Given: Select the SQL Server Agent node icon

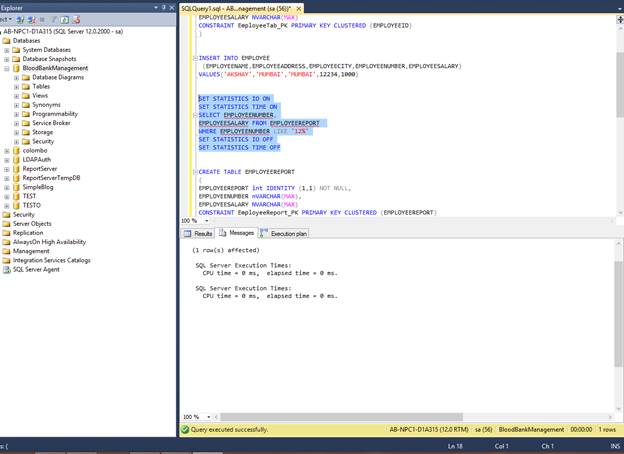Looking at the screenshot, I should click(6, 269).
